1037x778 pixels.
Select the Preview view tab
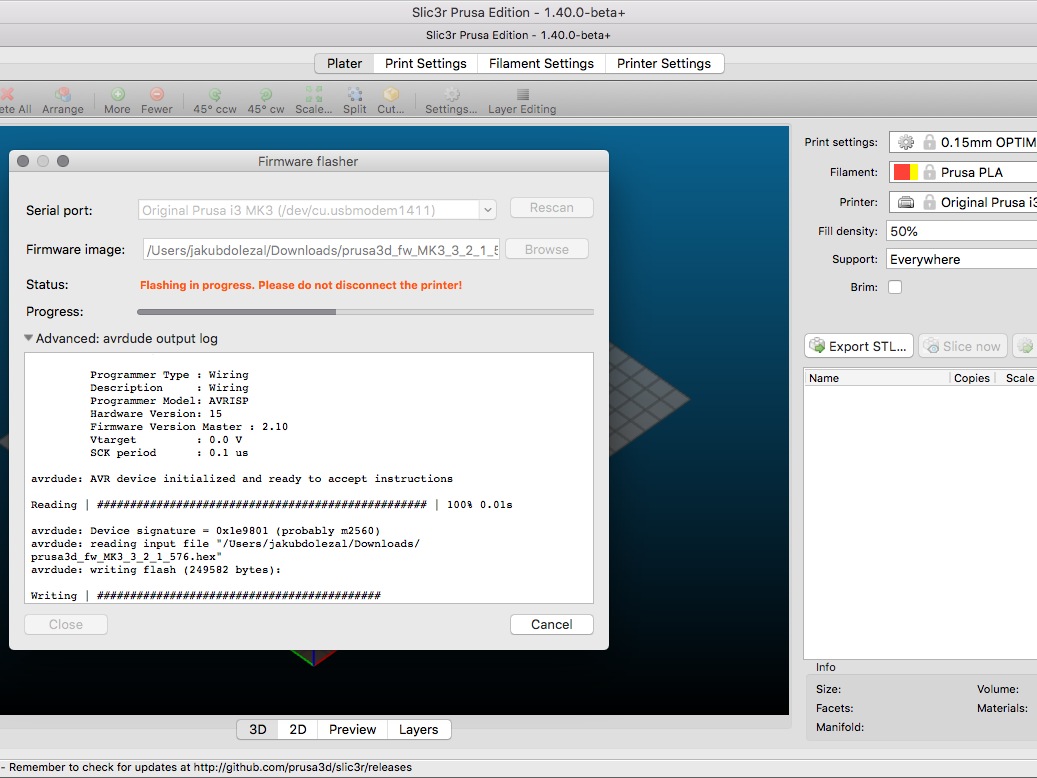point(352,729)
